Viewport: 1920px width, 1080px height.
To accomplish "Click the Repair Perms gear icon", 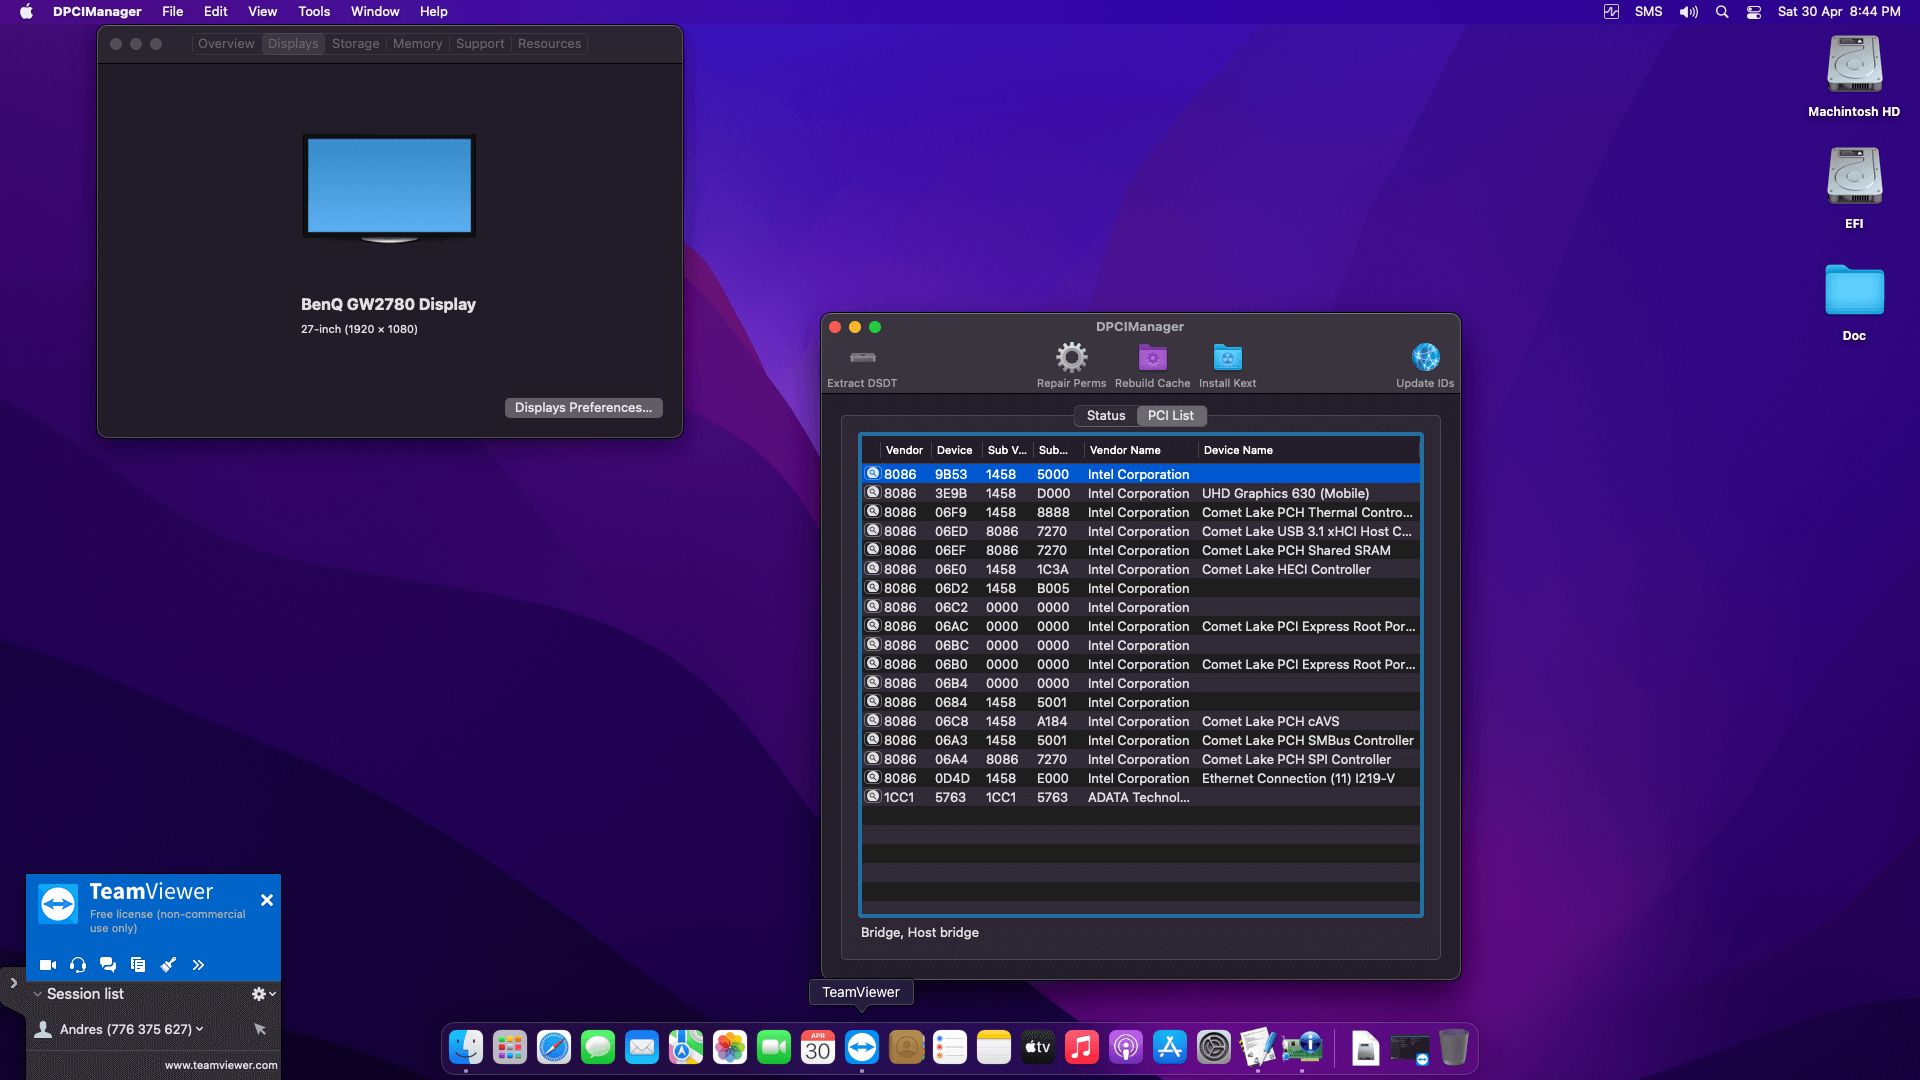I will point(1071,357).
